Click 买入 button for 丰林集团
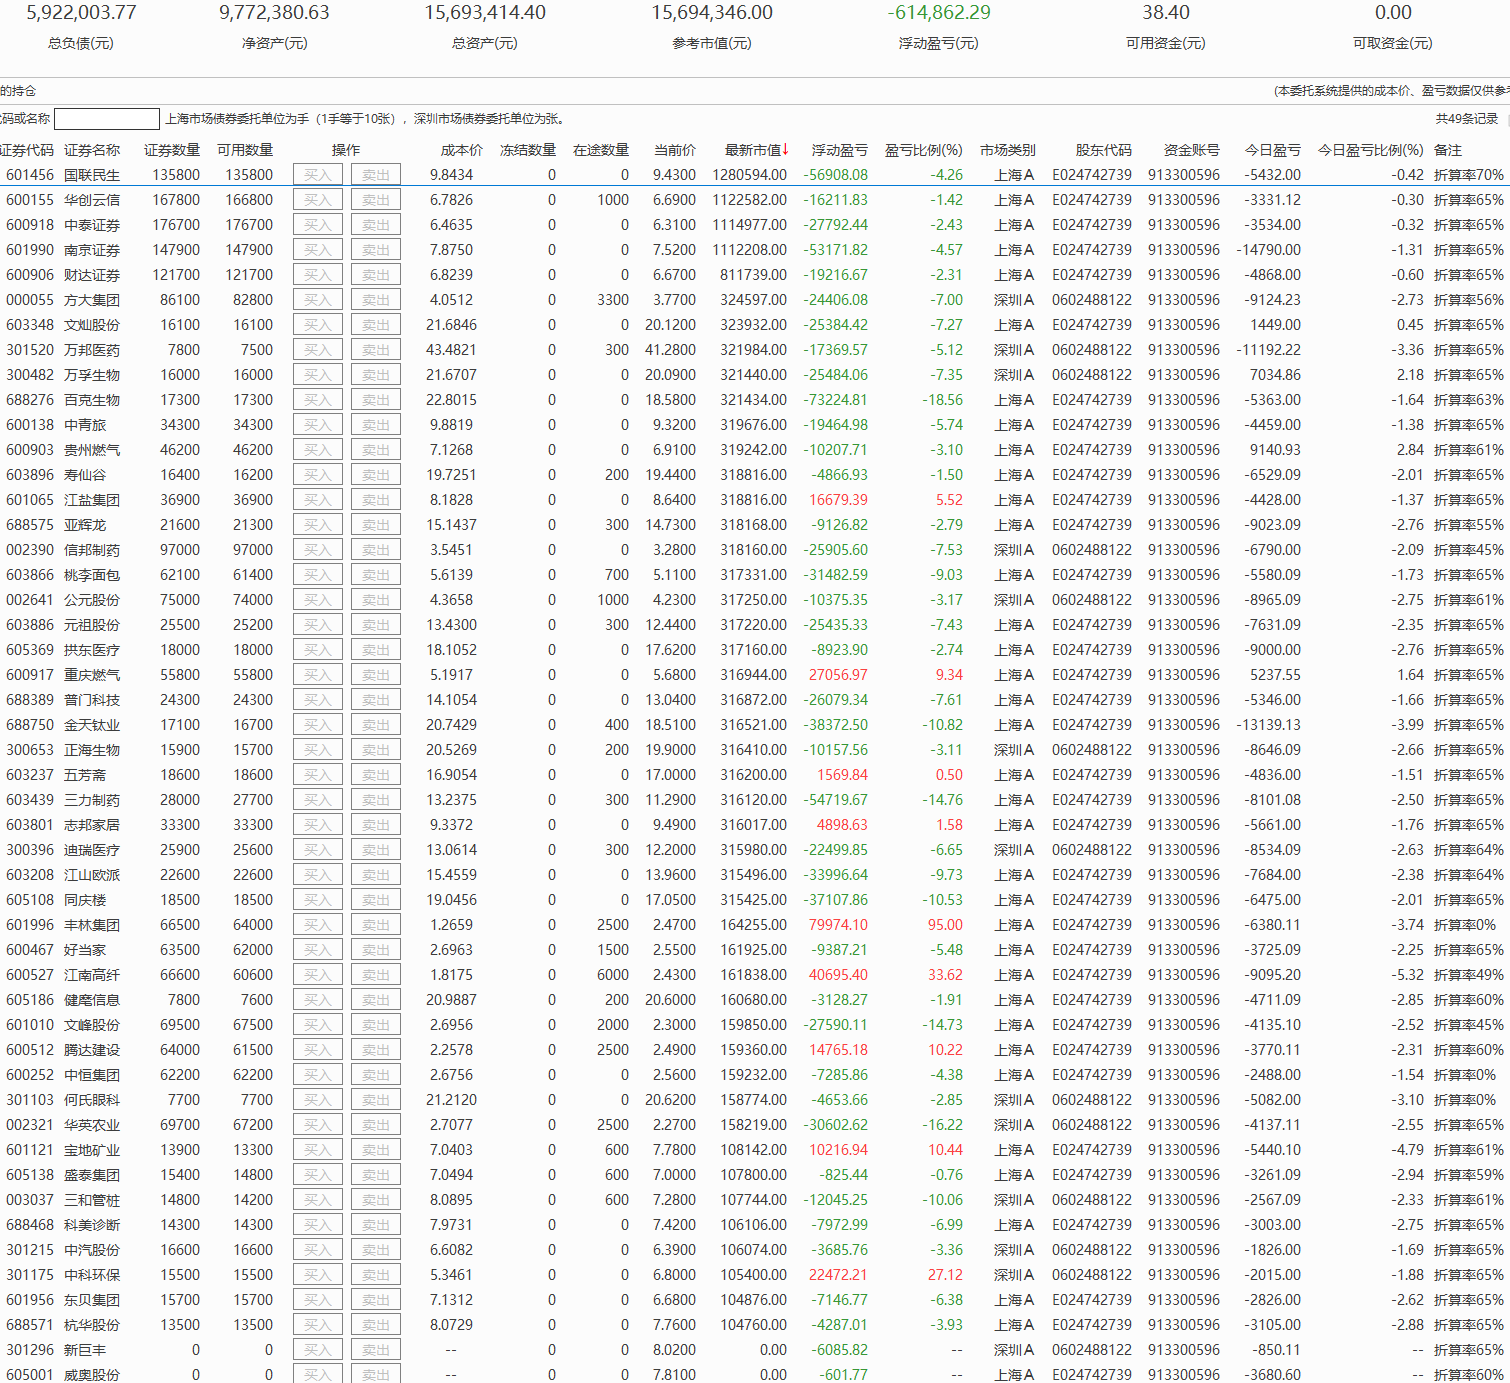 318,925
